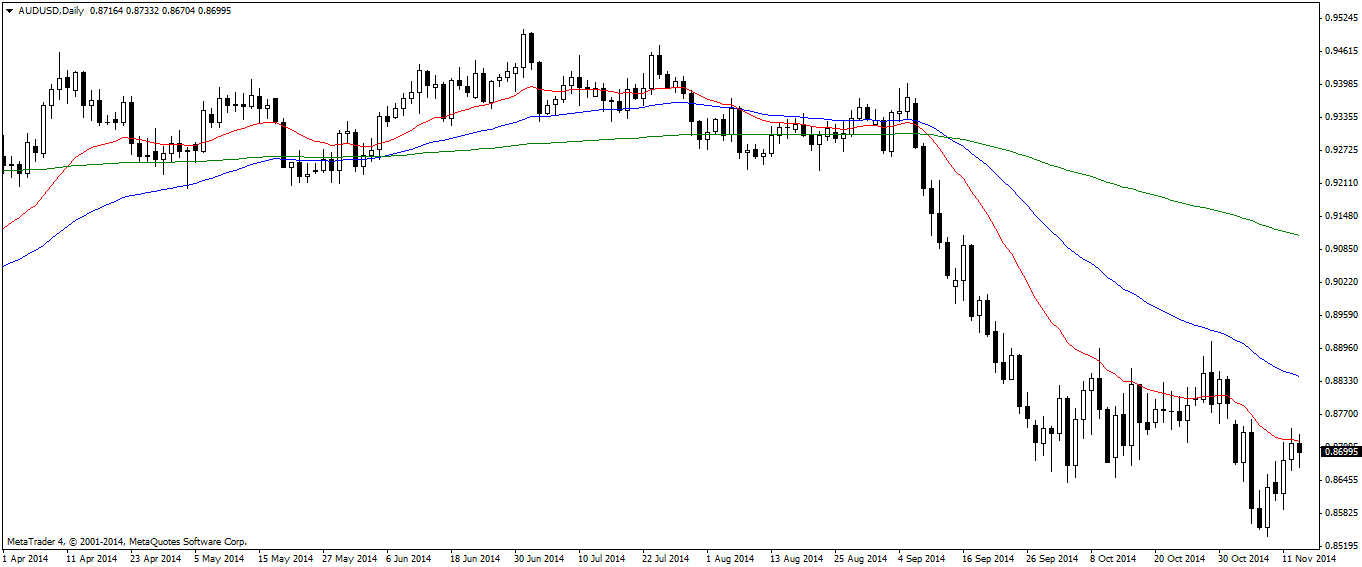Click the MetaTrader 4 copyright text
The height and width of the screenshot is (567, 1362).
[126, 541]
